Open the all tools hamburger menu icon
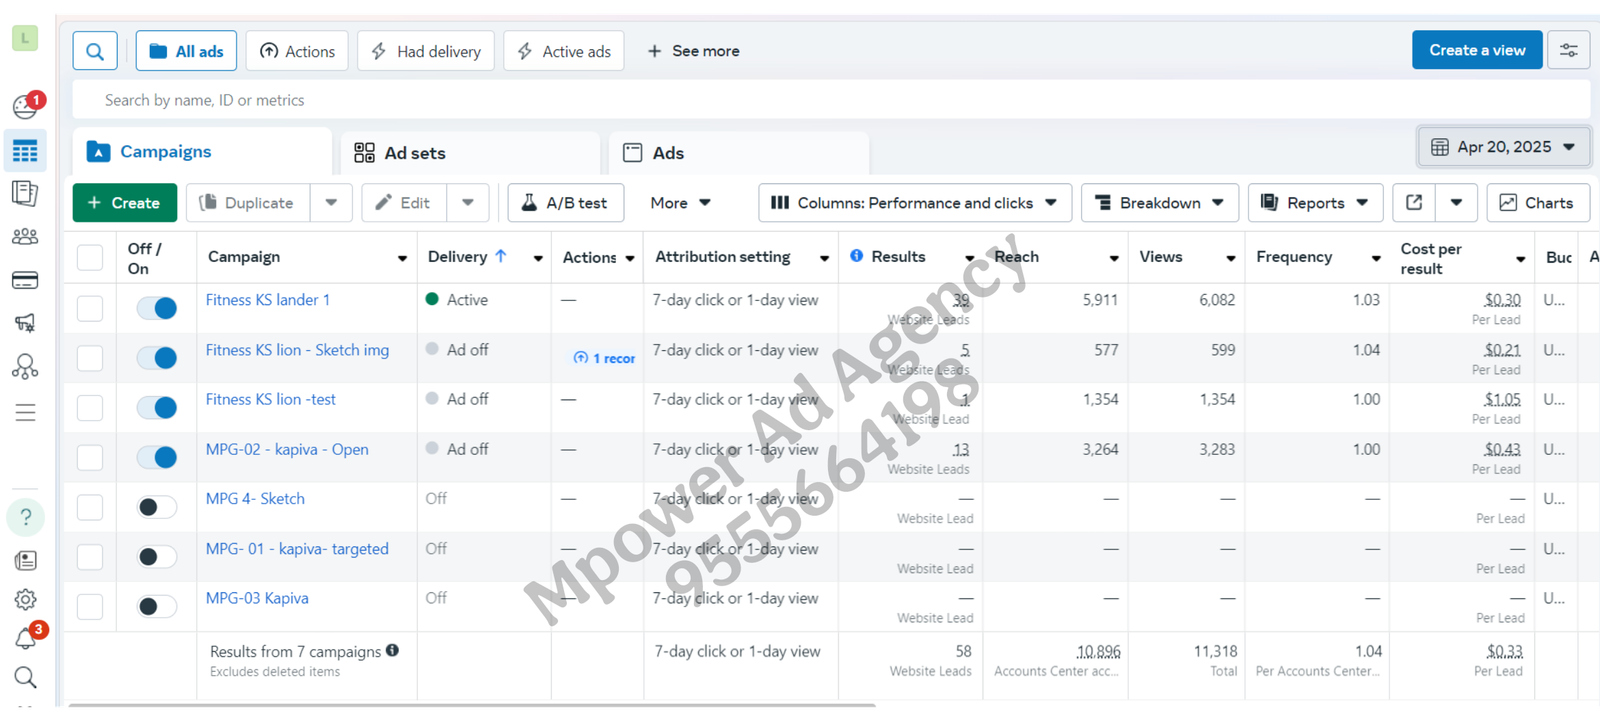Image resolution: width=1600 pixels, height=721 pixels. (25, 412)
